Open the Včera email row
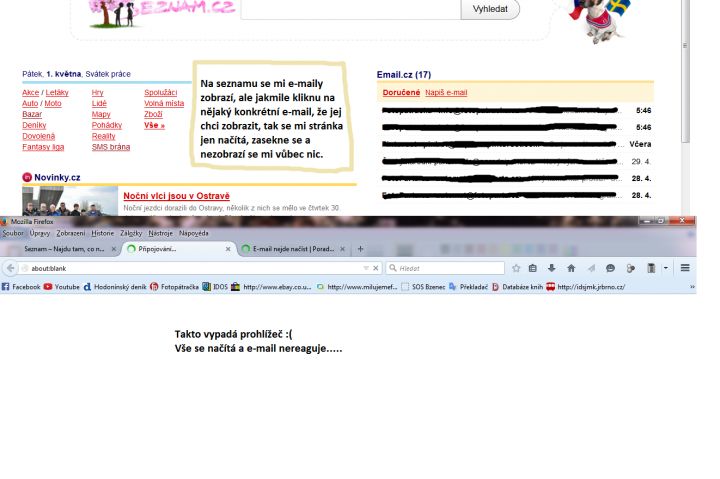Viewport: 720px width, 479px height. pyautogui.click(x=517, y=144)
